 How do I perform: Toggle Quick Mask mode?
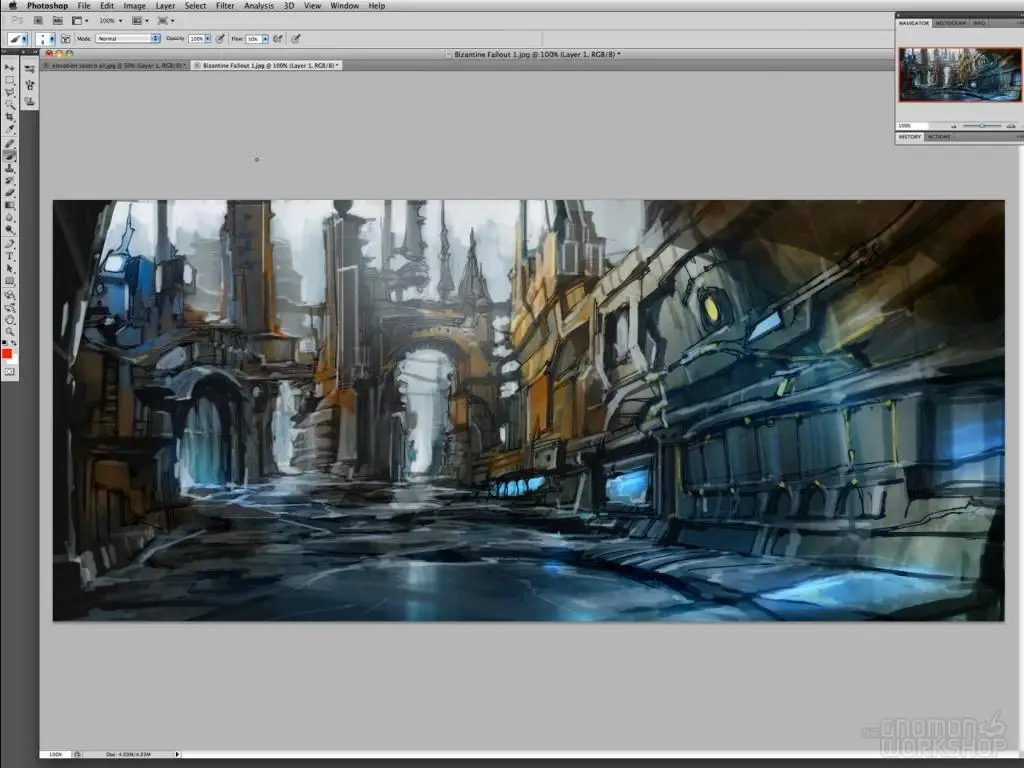(x=10, y=372)
